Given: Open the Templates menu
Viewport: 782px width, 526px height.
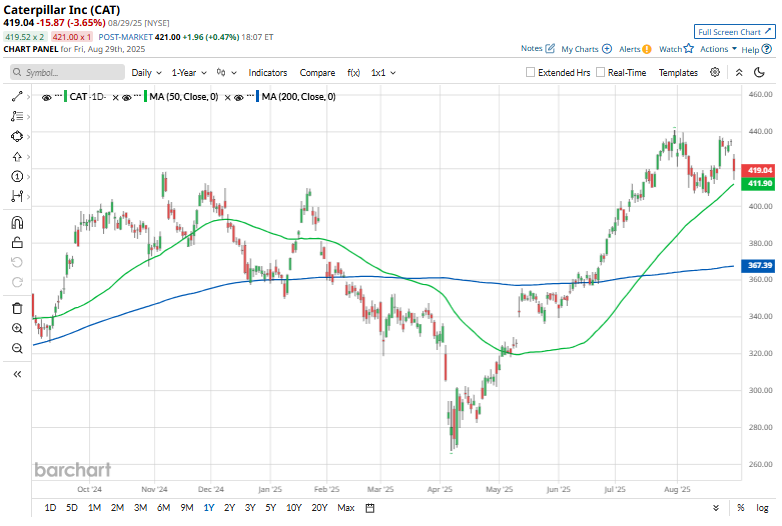Looking at the screenshot, I should click(678, 73).
